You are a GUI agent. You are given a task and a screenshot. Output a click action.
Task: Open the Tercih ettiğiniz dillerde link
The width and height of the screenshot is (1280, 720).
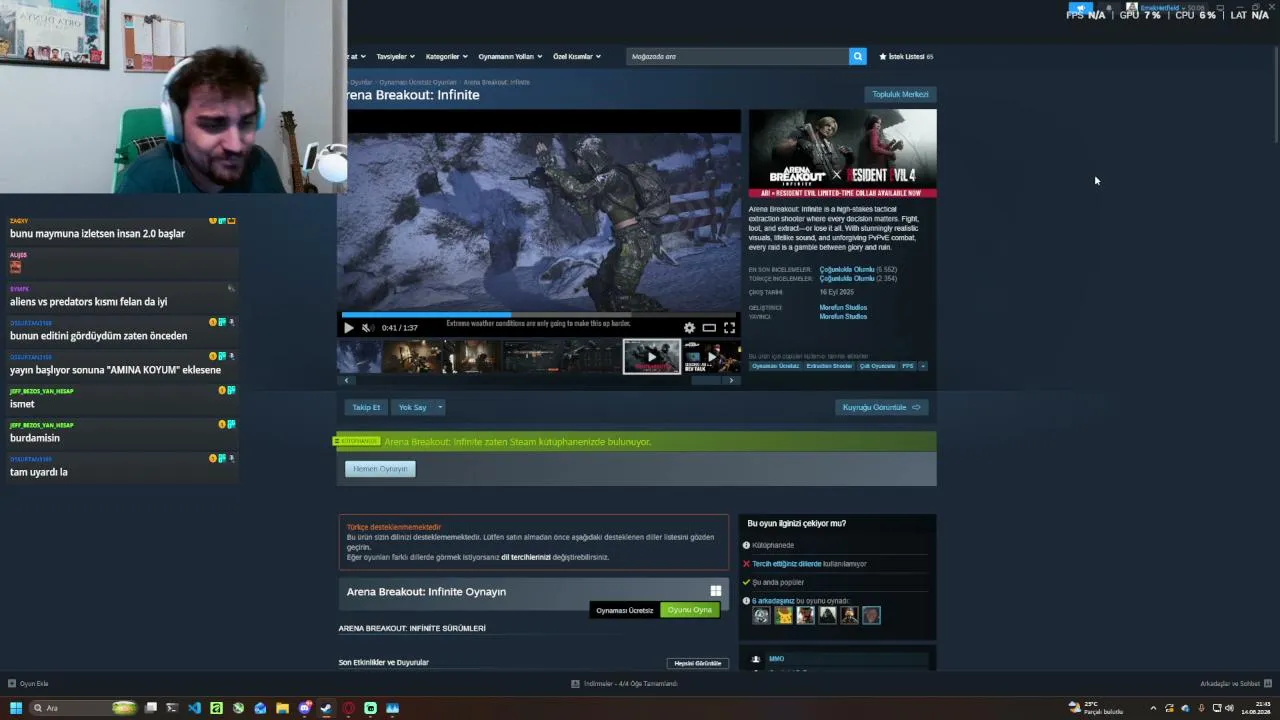tap(786, 564)
